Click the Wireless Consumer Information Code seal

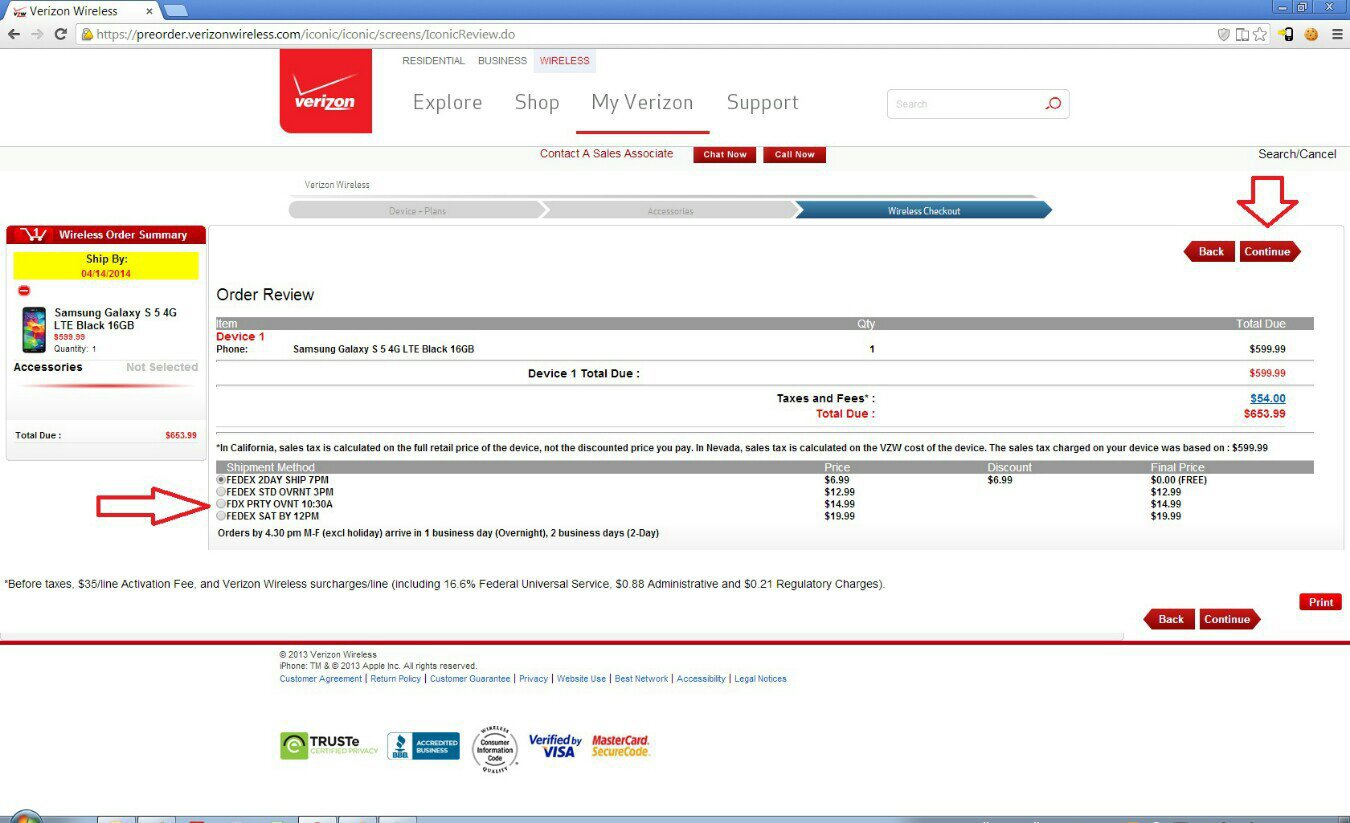tap(495, 749)
